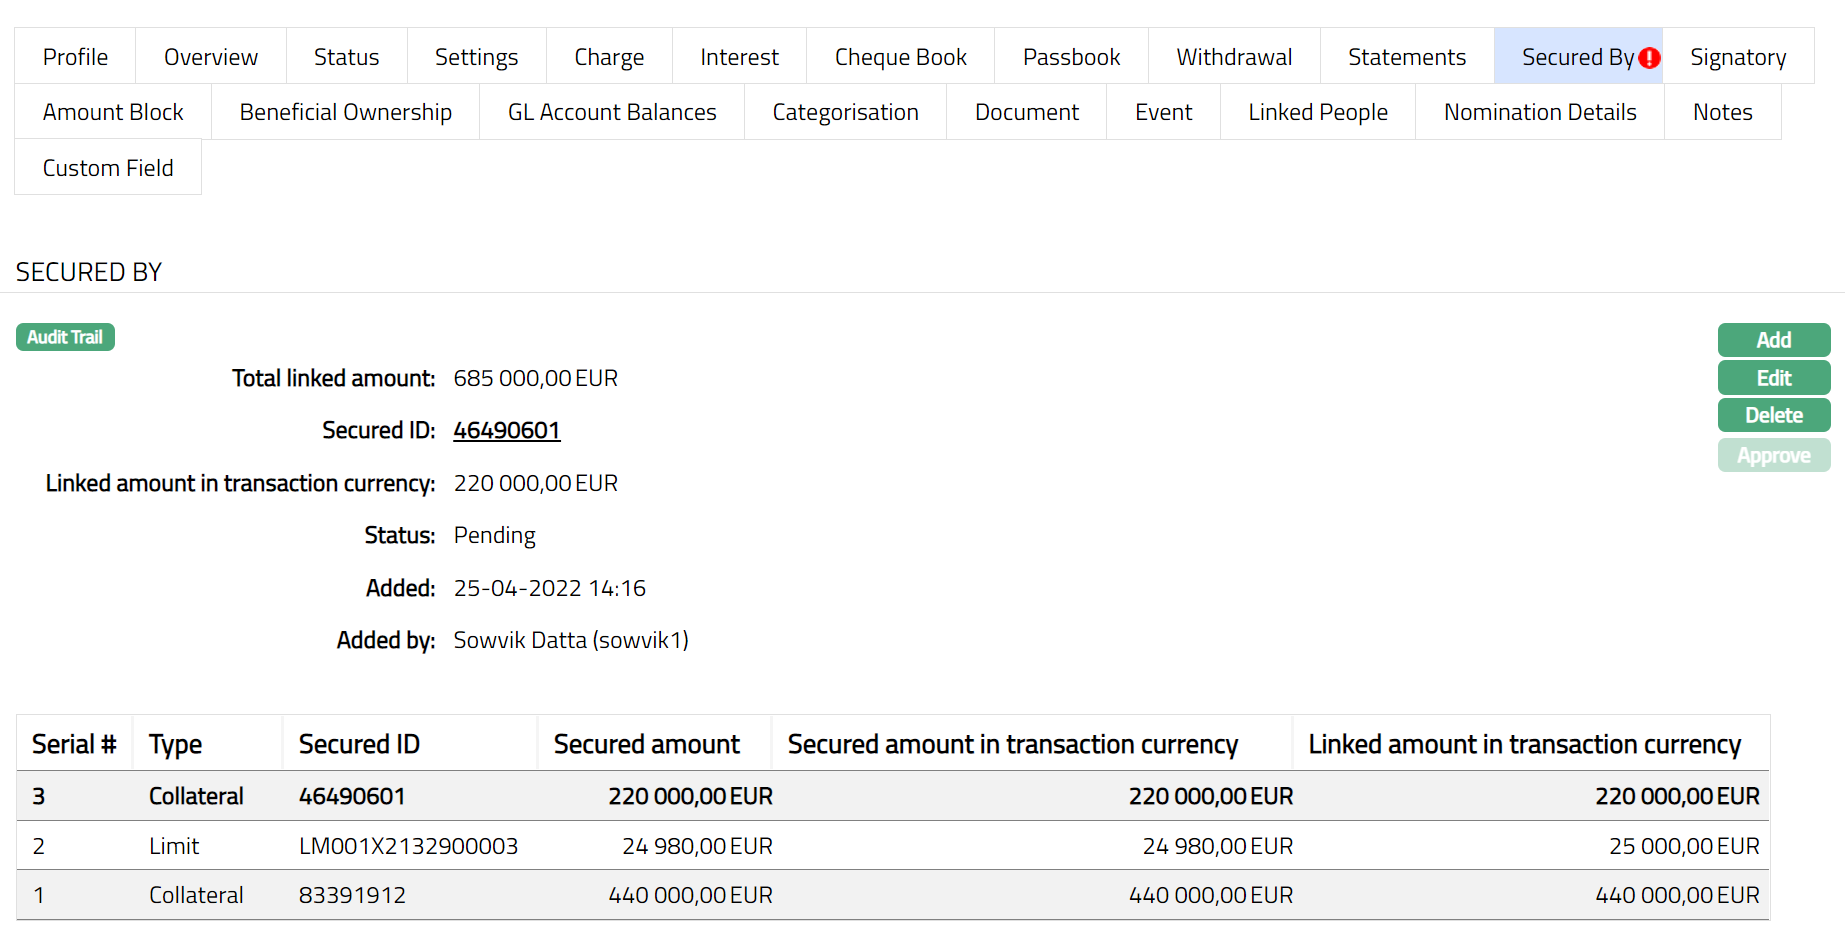View the GL Account Balances tab
Image resolution: width=1845 pixels, height=943 pixels.
[x=612, y=112]
